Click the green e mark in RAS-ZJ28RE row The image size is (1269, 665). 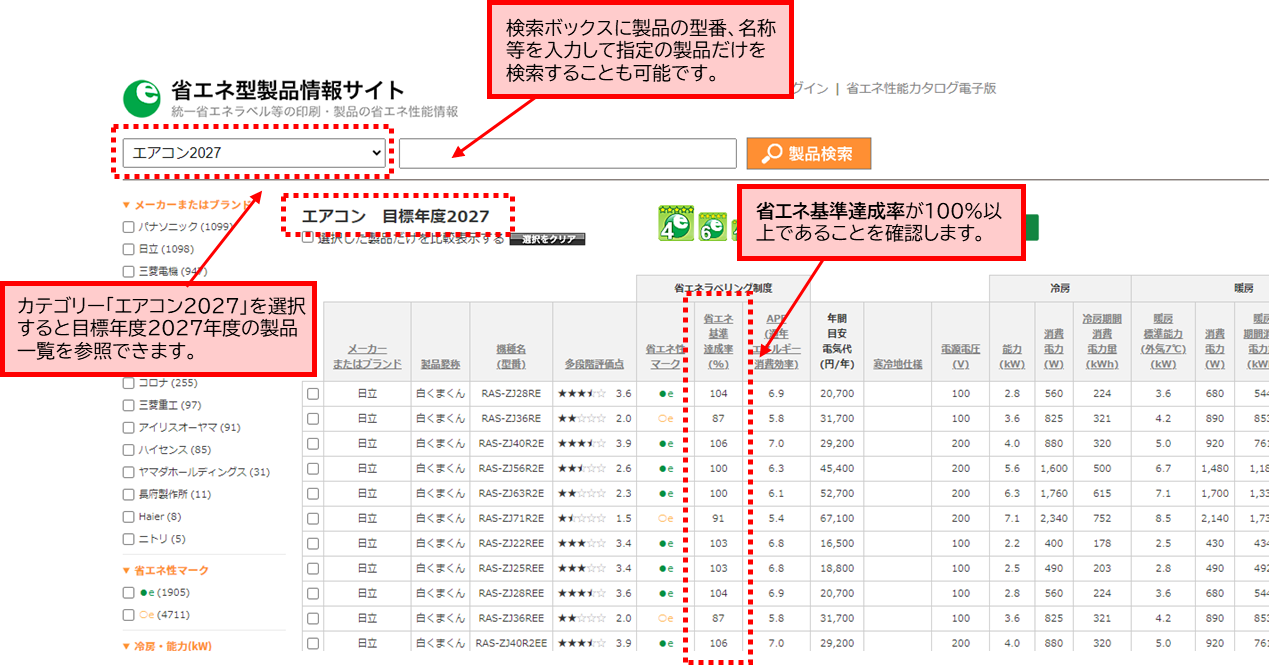[x=666, y=394]
